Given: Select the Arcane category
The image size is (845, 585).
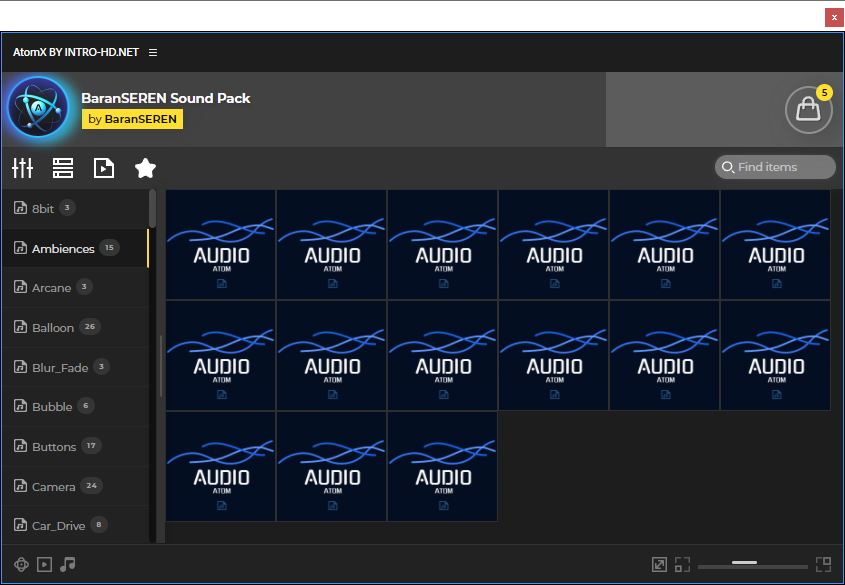Looking at the screenshot, I should (75, 288).
